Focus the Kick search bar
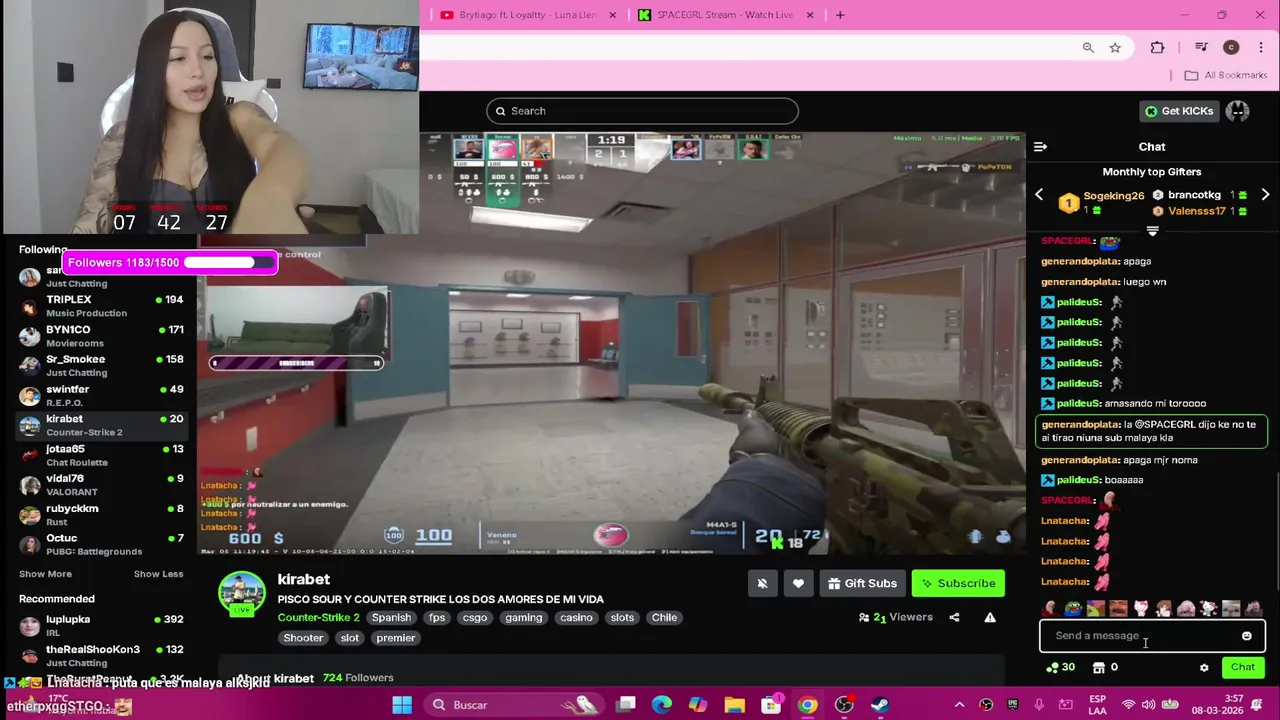Image resolution: width=1280 pixels, height=720 pixels. [642, 111]
